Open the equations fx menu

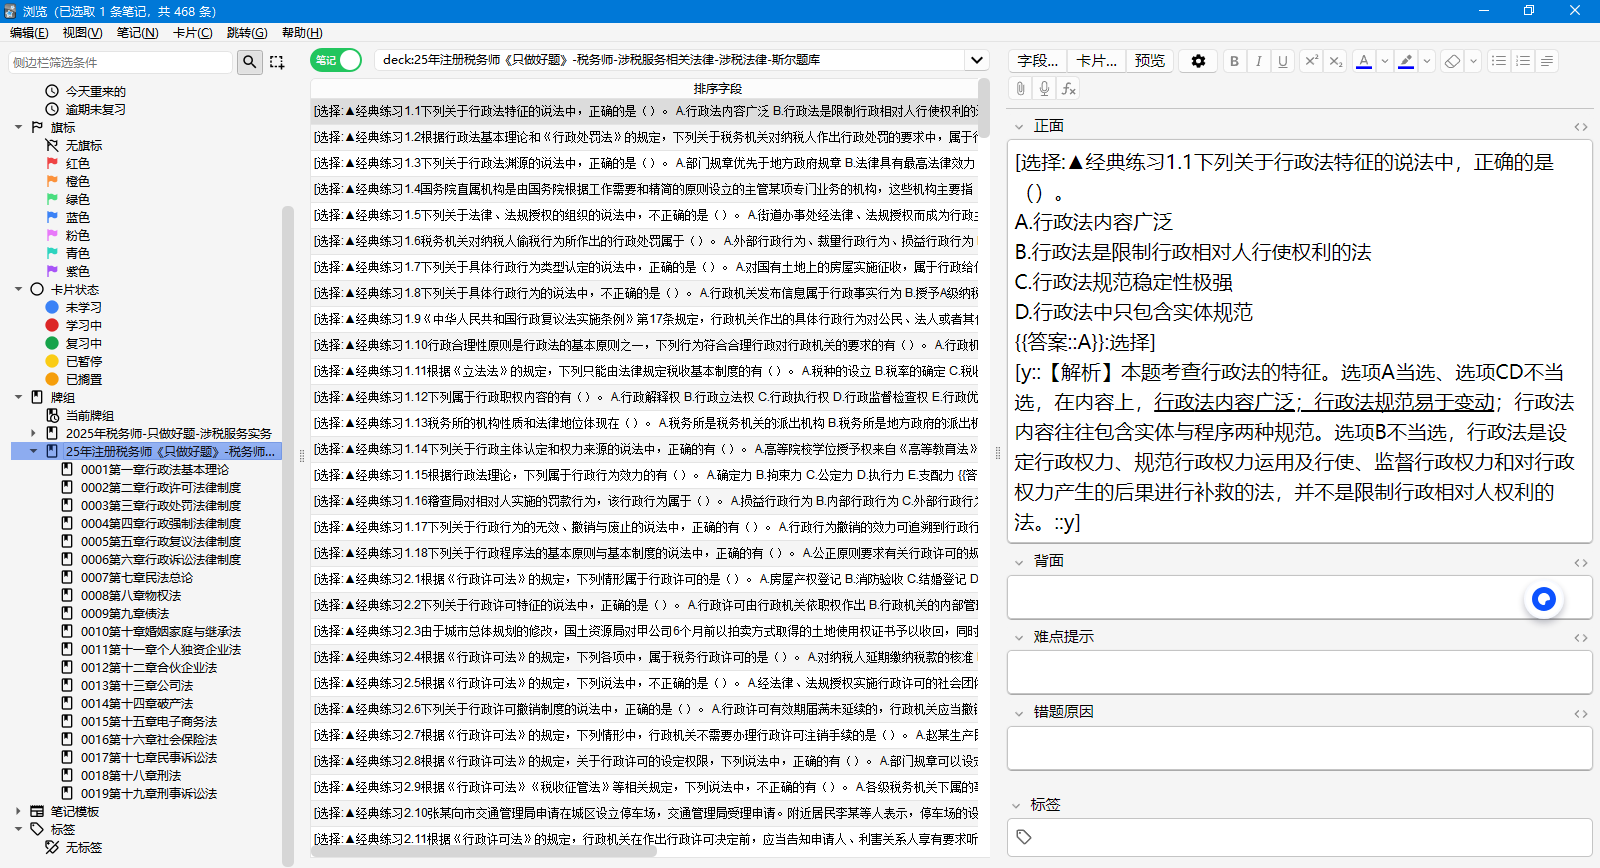pos(1068,89)
